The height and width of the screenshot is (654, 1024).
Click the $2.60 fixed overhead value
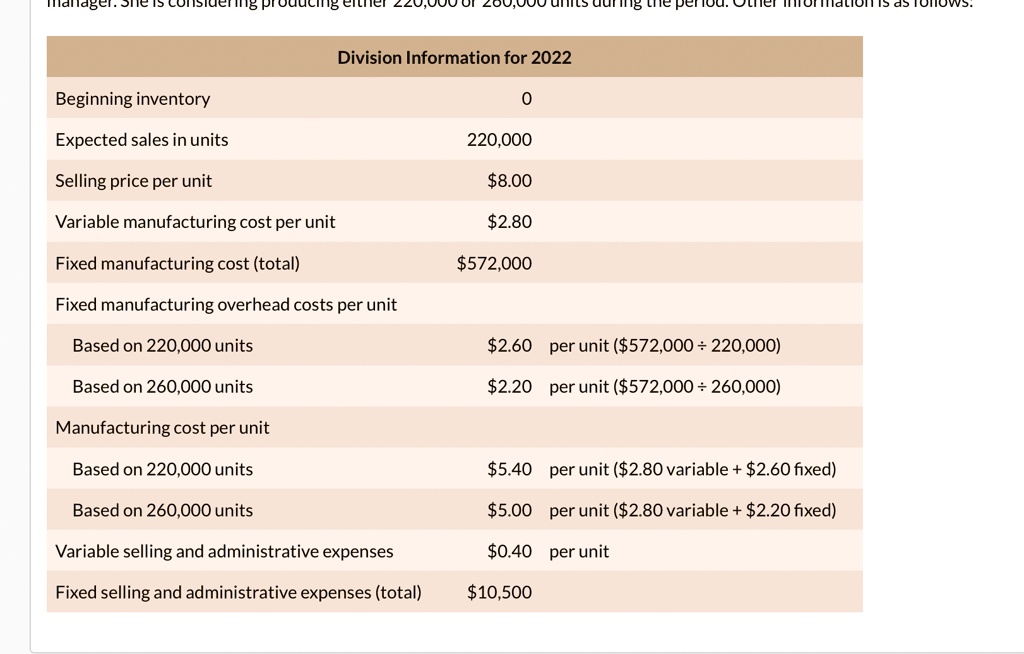coord(509,346)
